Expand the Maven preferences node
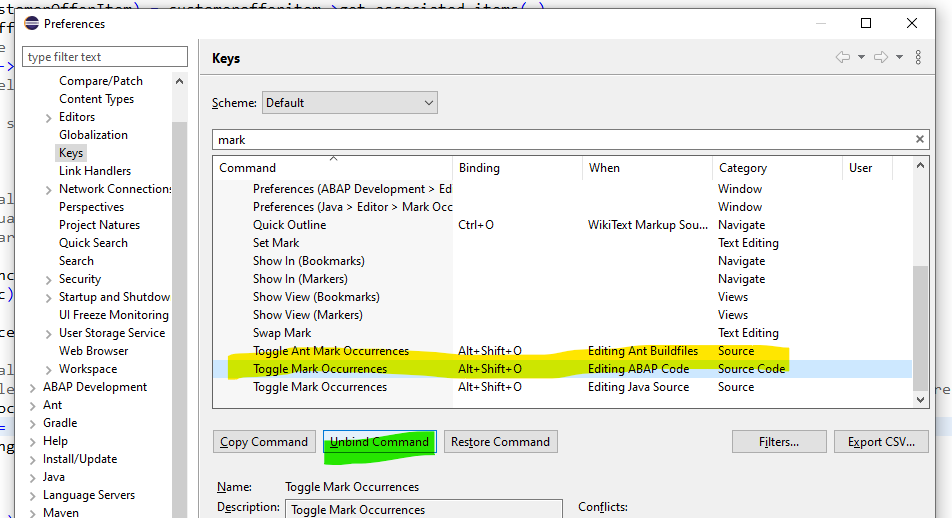 (33, 514)
